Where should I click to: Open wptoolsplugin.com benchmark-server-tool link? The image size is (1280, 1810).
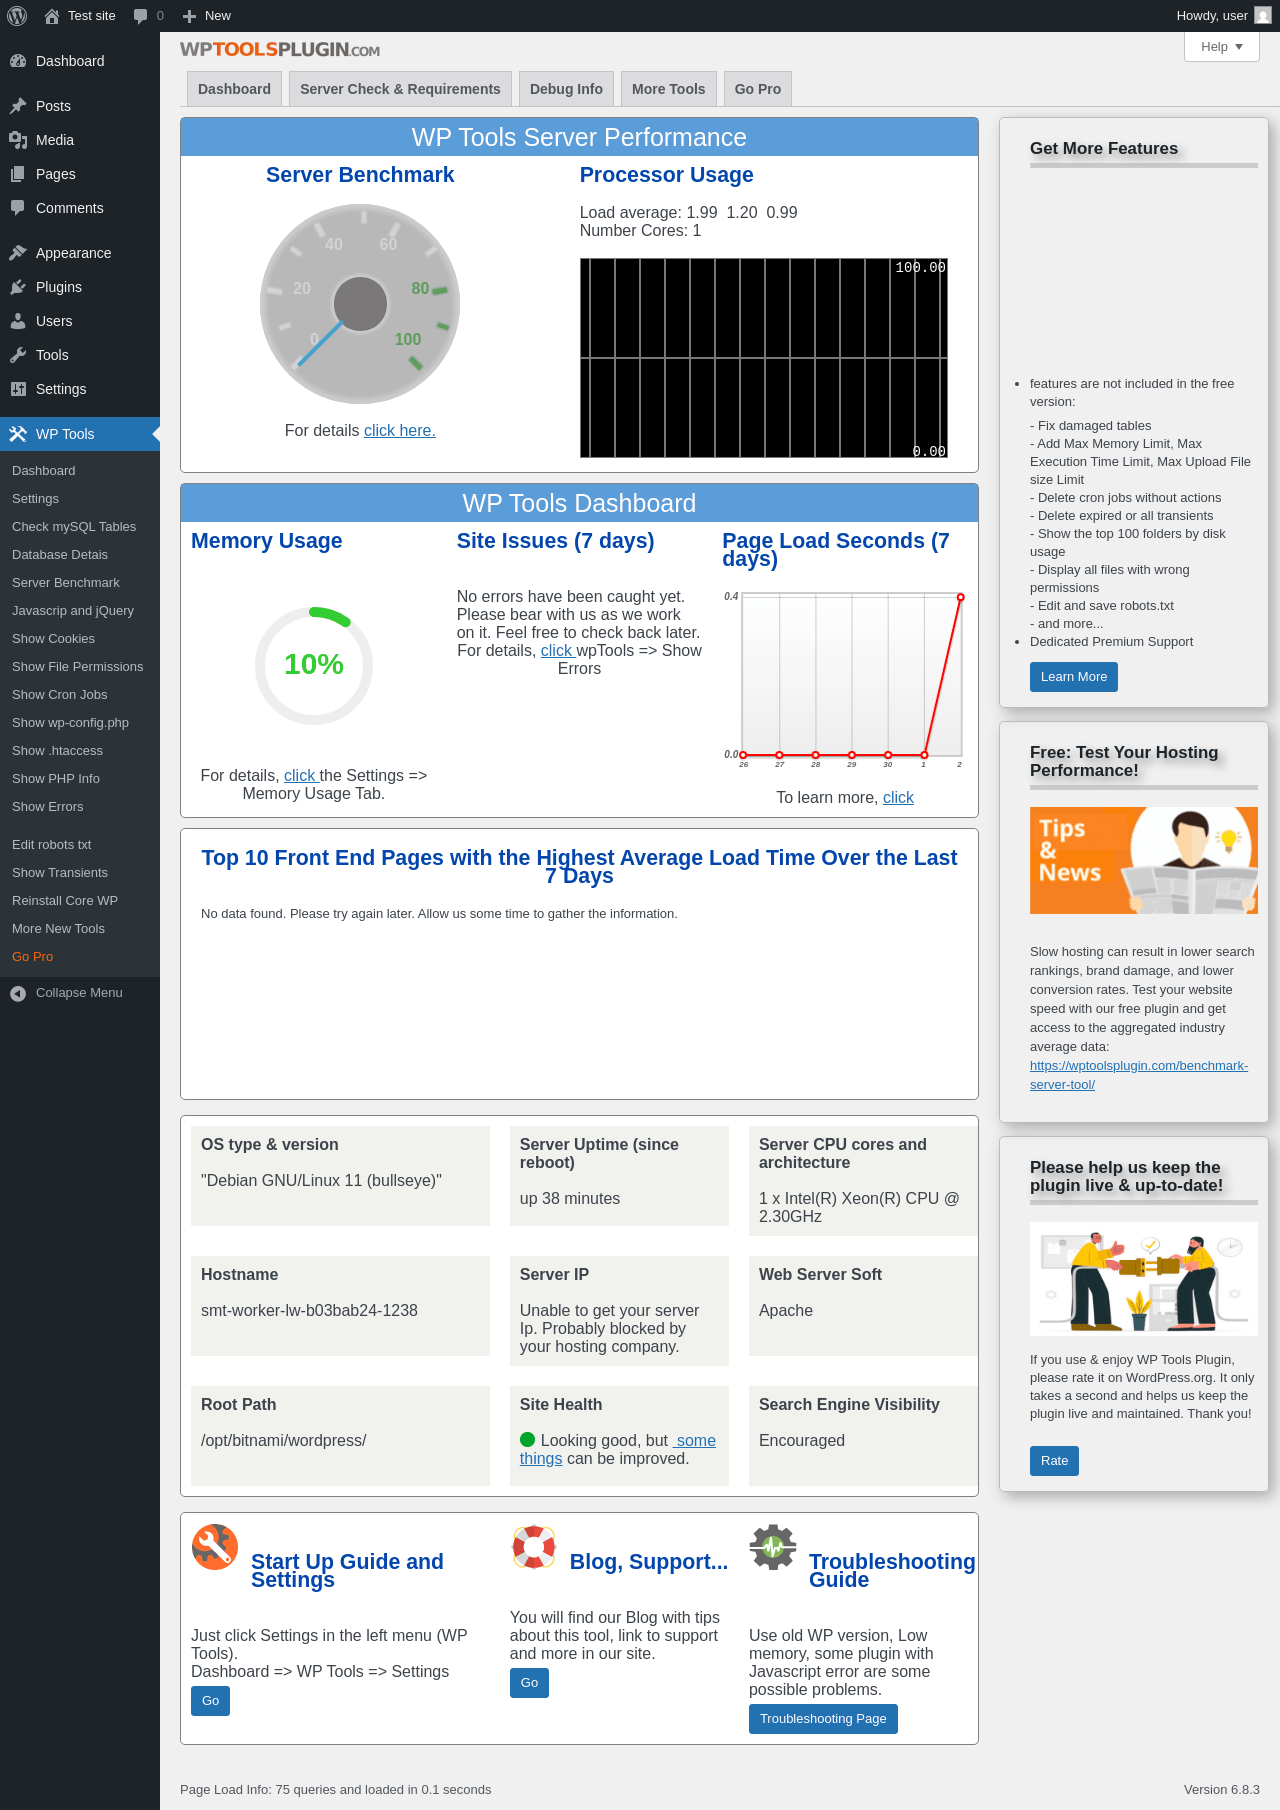coord(1139,1075)
